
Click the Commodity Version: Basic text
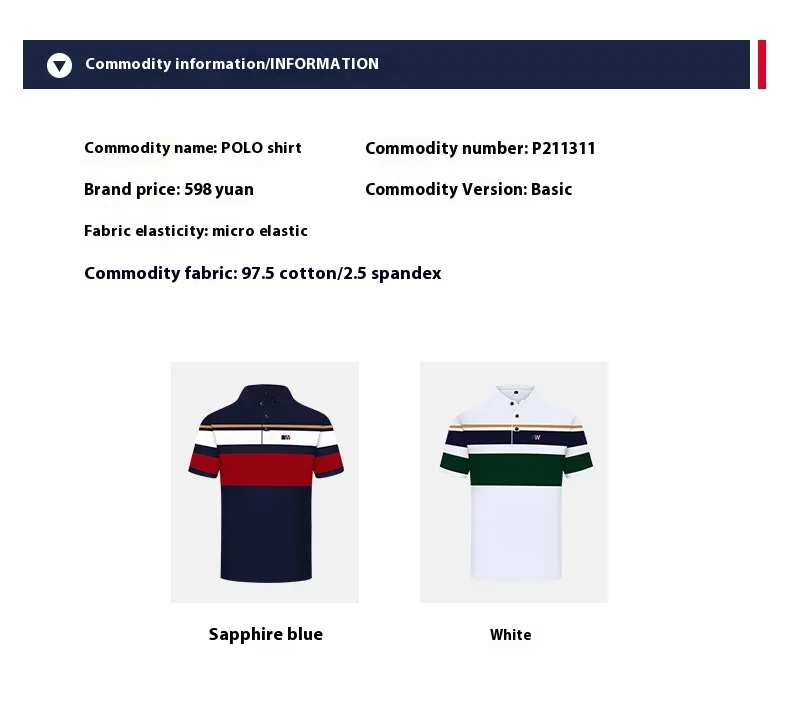[x=469, y=189]
